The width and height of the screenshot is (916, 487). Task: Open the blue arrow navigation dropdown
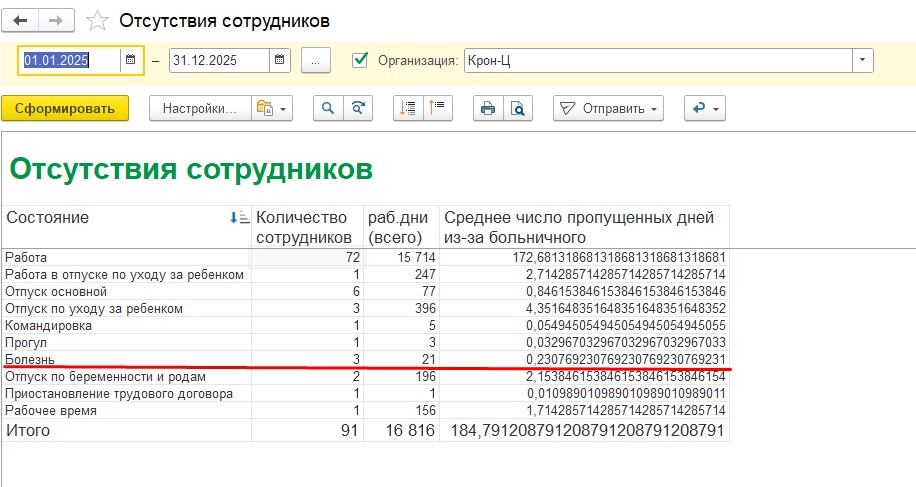coord(705,109)
